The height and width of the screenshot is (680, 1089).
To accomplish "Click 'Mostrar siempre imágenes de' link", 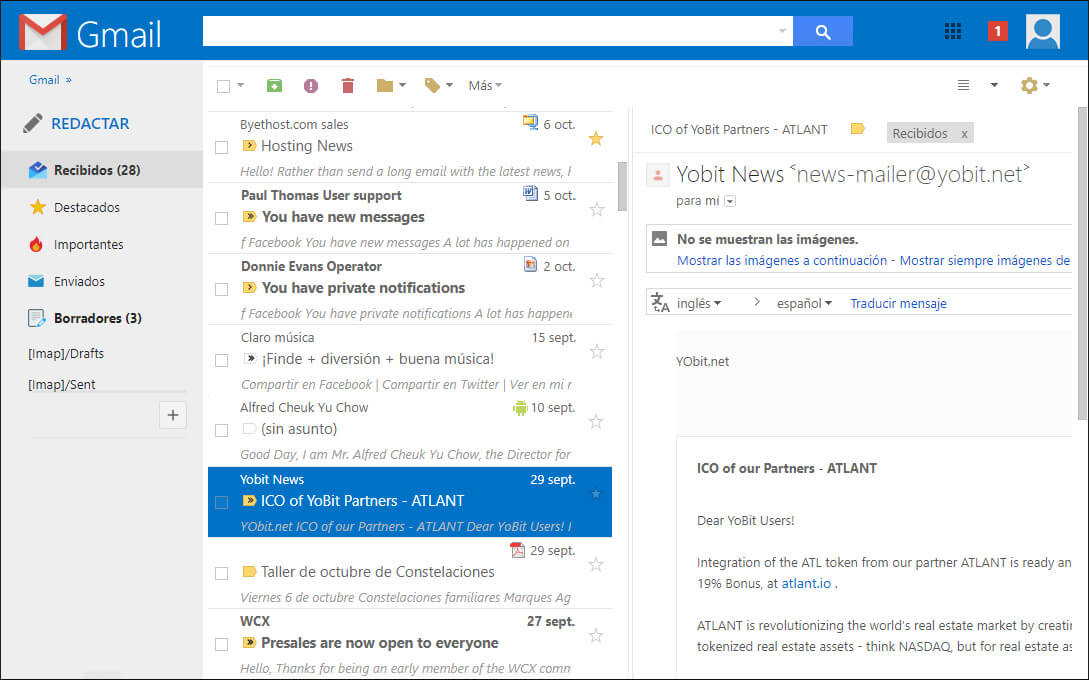I will point(985,260).
